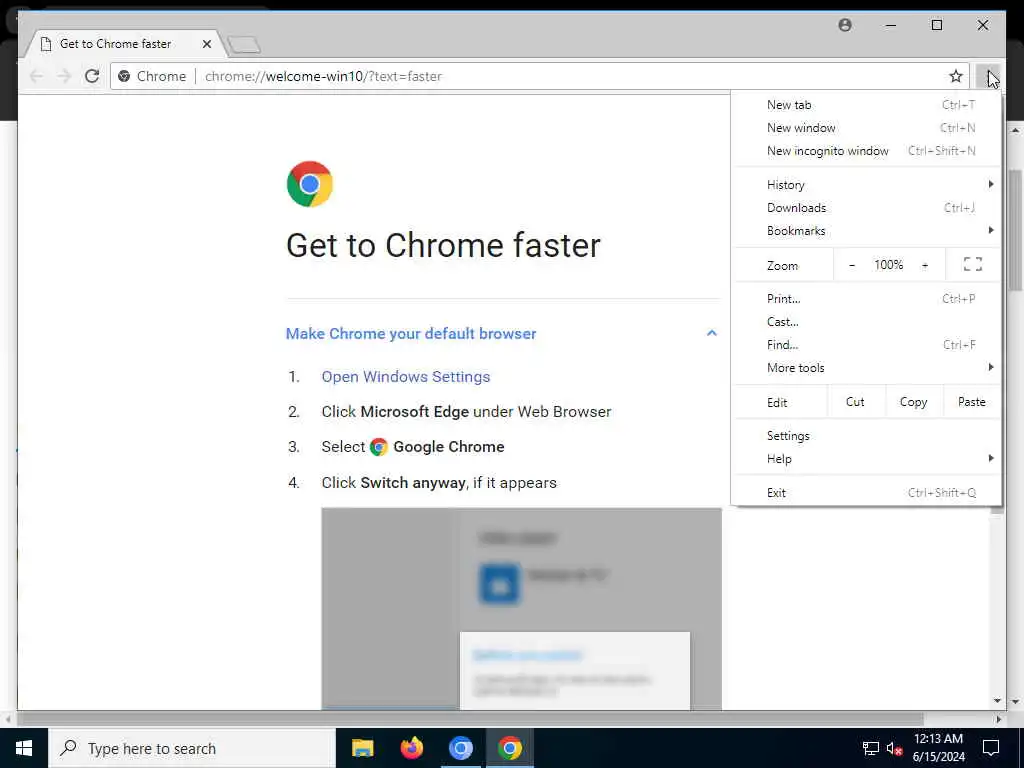Click the Chrome menu (three-dot) button
Screen dimensions: 1024x768
point(989,76)
